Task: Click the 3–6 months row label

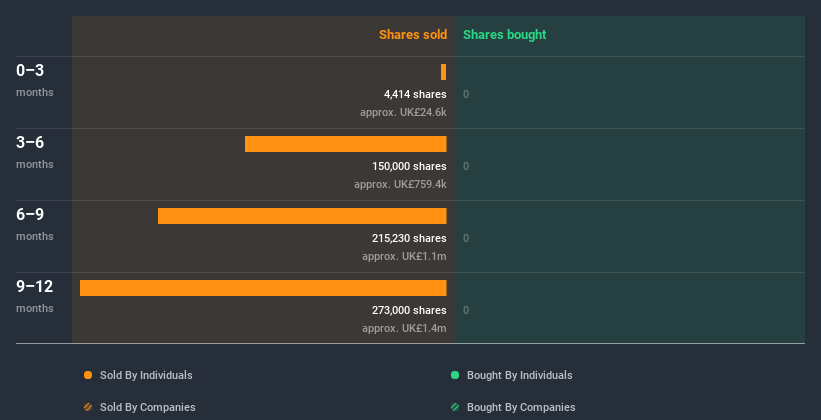Action: click(x=35, y=152)
